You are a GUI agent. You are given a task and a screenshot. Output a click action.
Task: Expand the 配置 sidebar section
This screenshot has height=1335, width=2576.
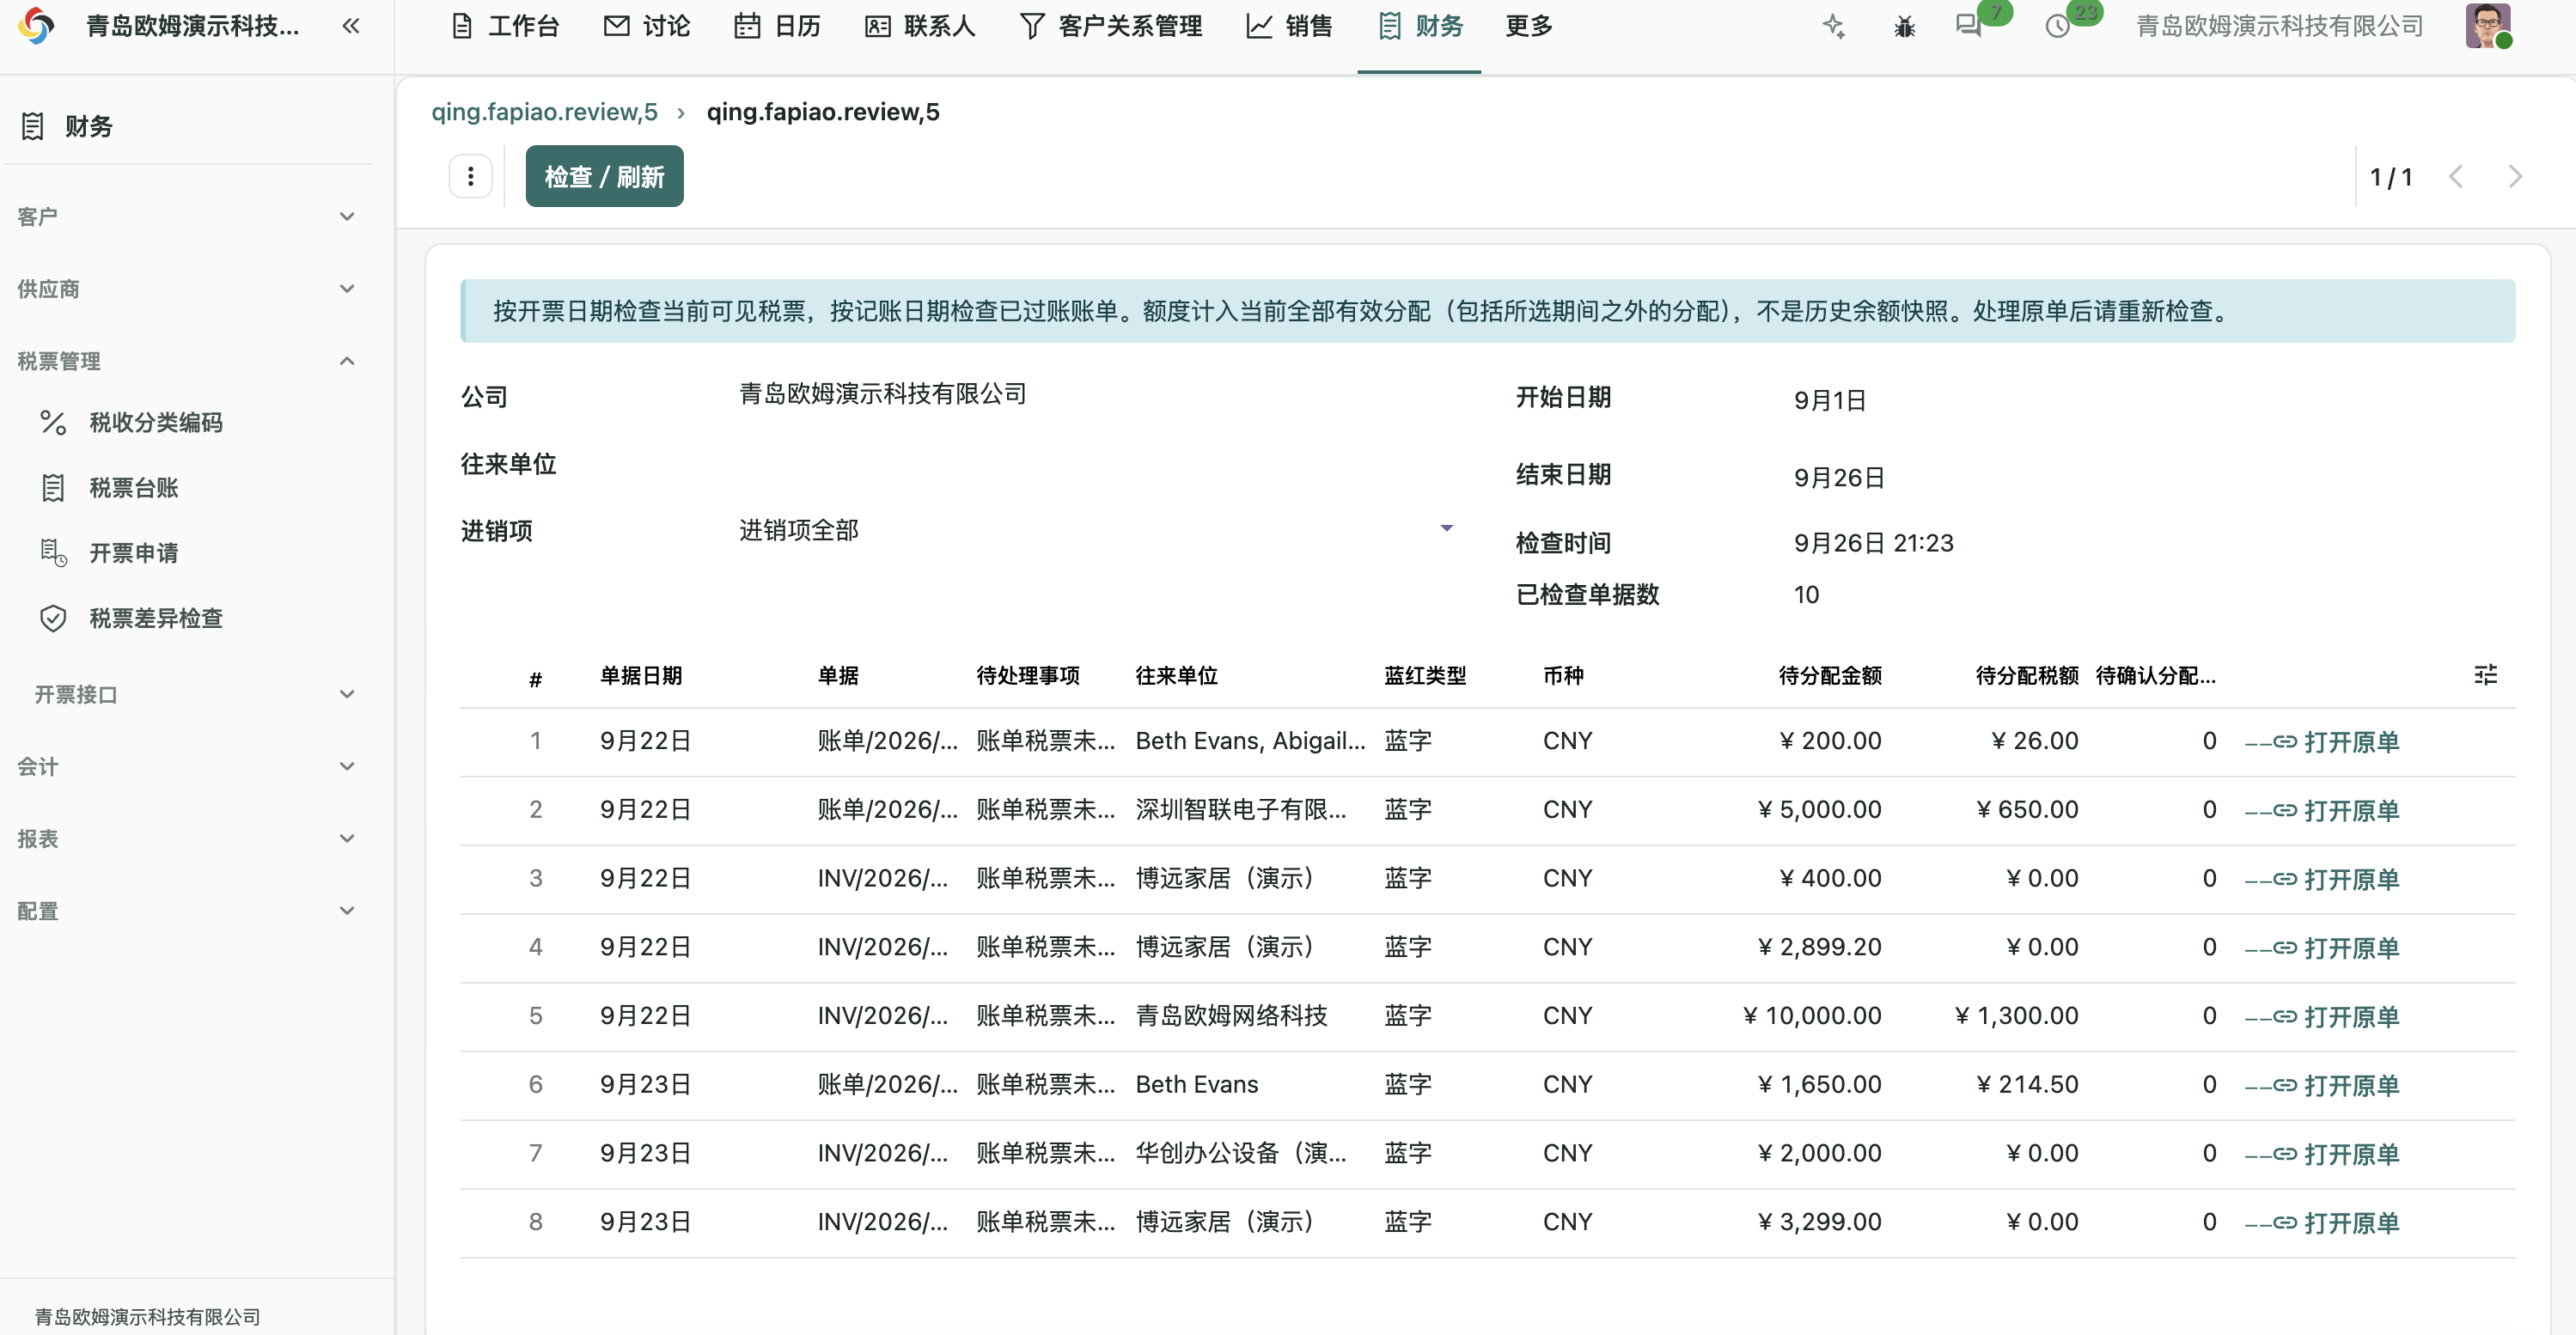coord(187,911)
